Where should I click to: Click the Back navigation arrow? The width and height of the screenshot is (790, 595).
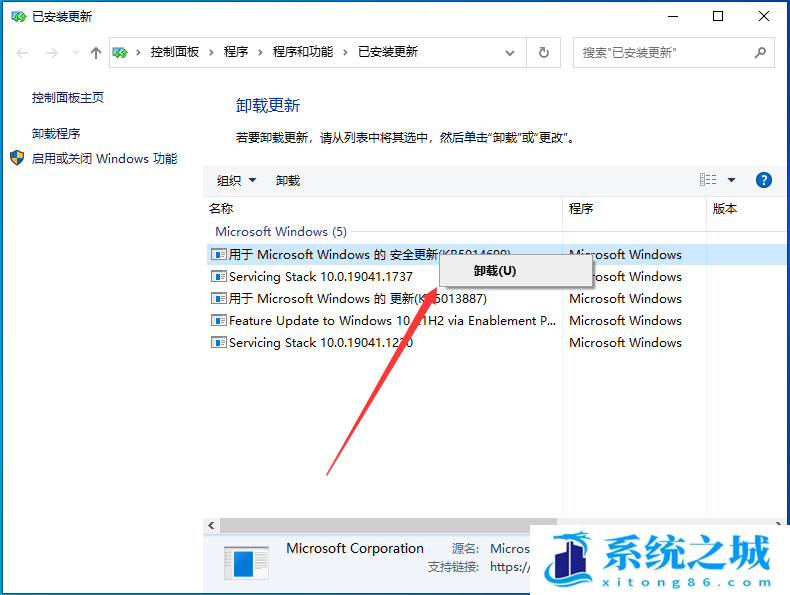coord(22,52)
